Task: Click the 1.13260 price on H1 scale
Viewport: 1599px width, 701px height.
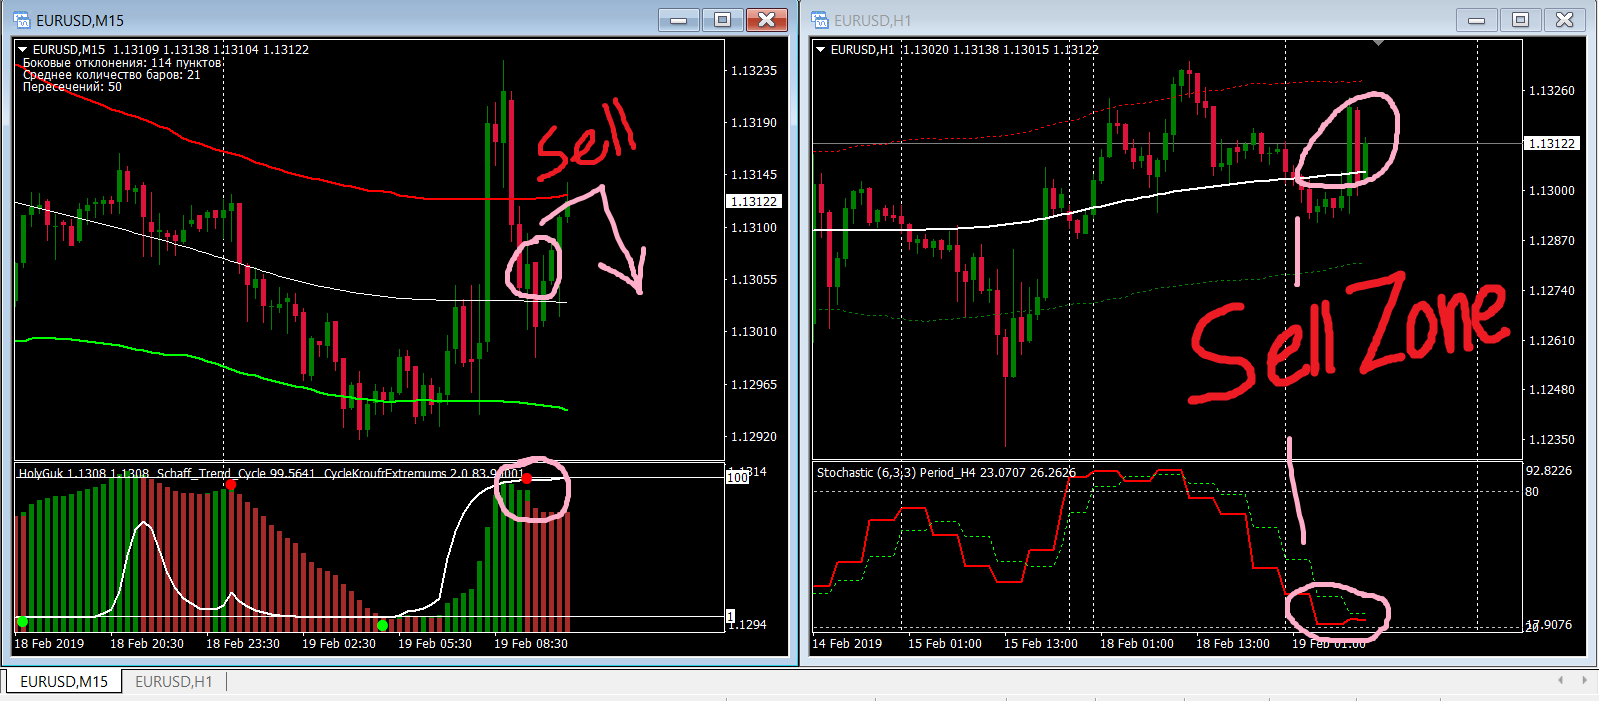Action: coord(1552,91)
